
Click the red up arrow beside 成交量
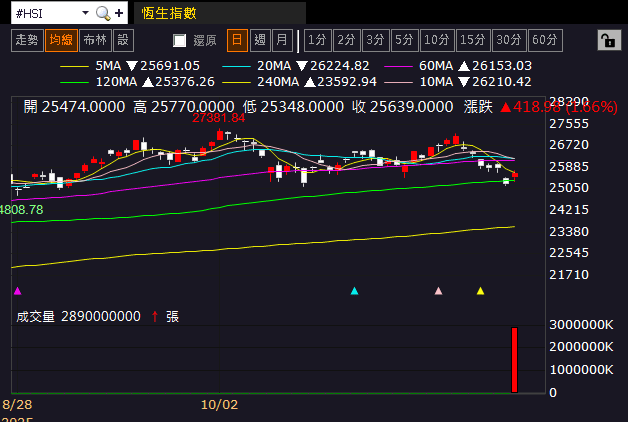click(x=154, y=316)
